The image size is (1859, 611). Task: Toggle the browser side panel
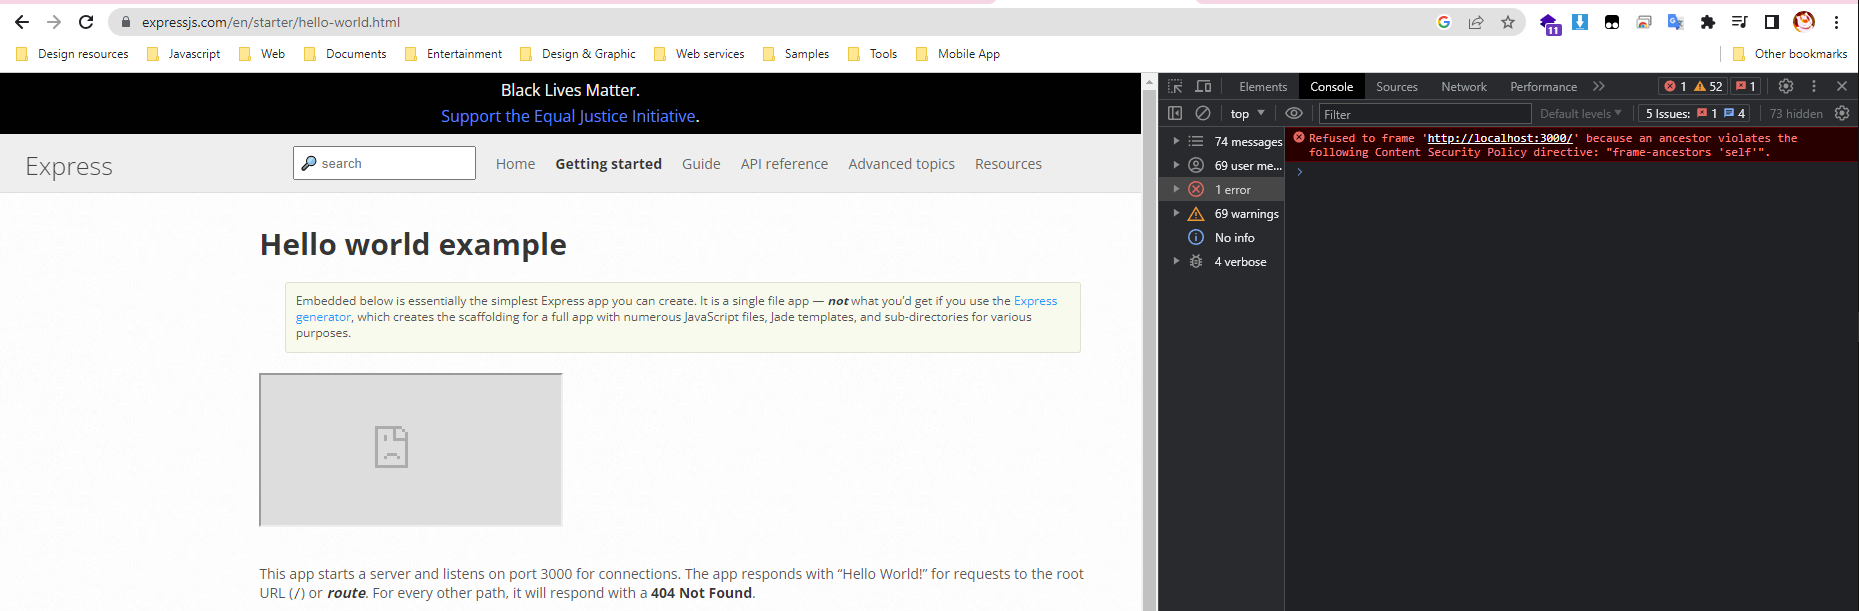1772,22
